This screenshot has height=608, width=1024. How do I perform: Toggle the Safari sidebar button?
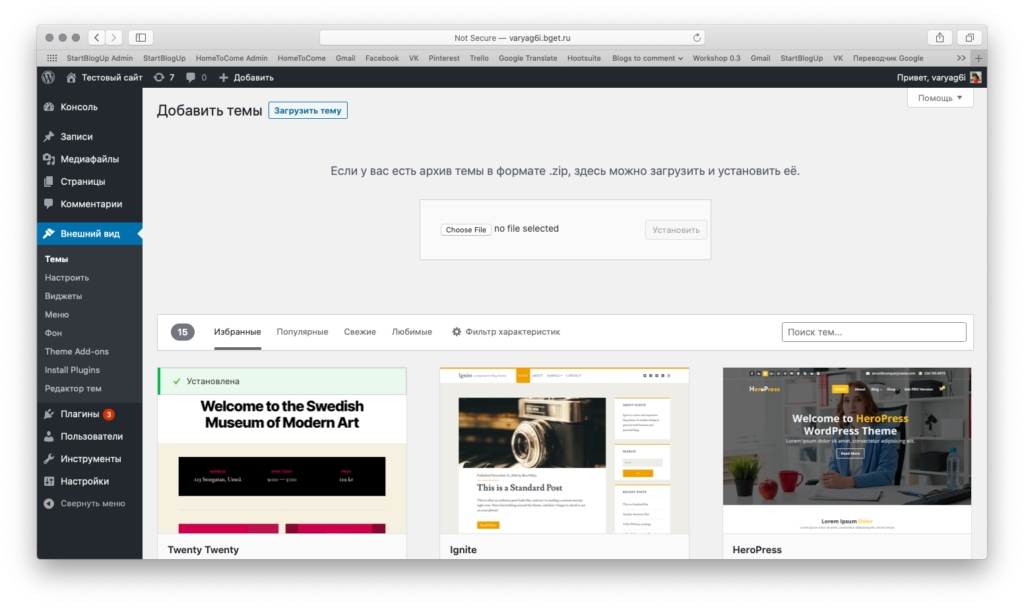tap(140, 38)
